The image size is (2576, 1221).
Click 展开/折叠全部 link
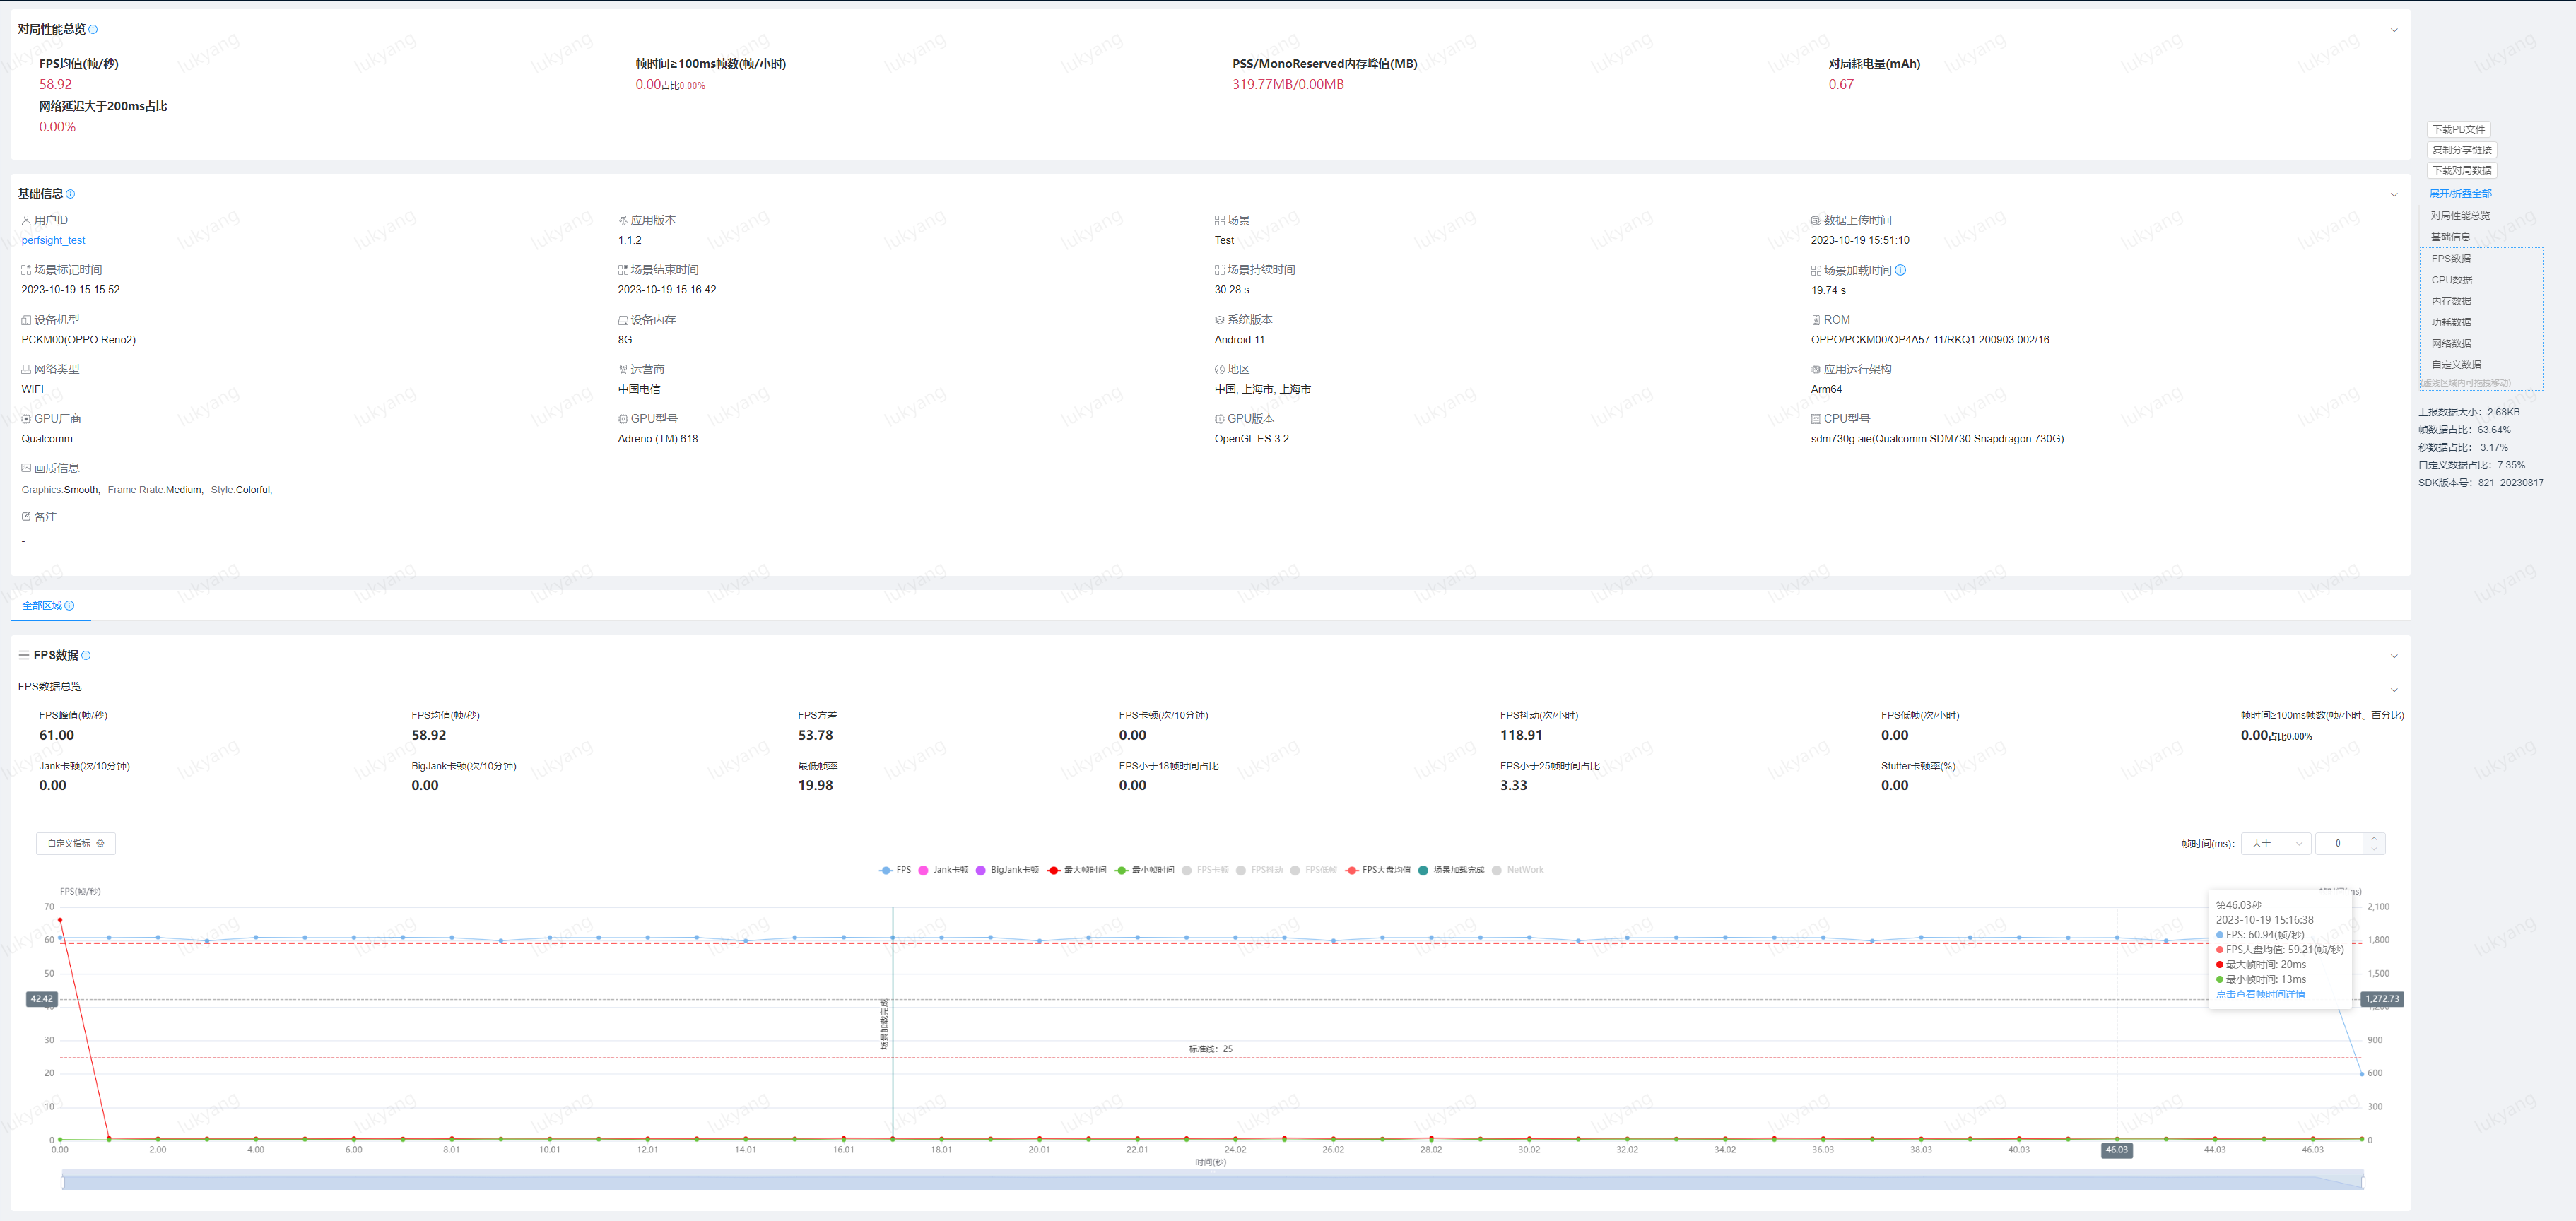(x=2460, y=194)
